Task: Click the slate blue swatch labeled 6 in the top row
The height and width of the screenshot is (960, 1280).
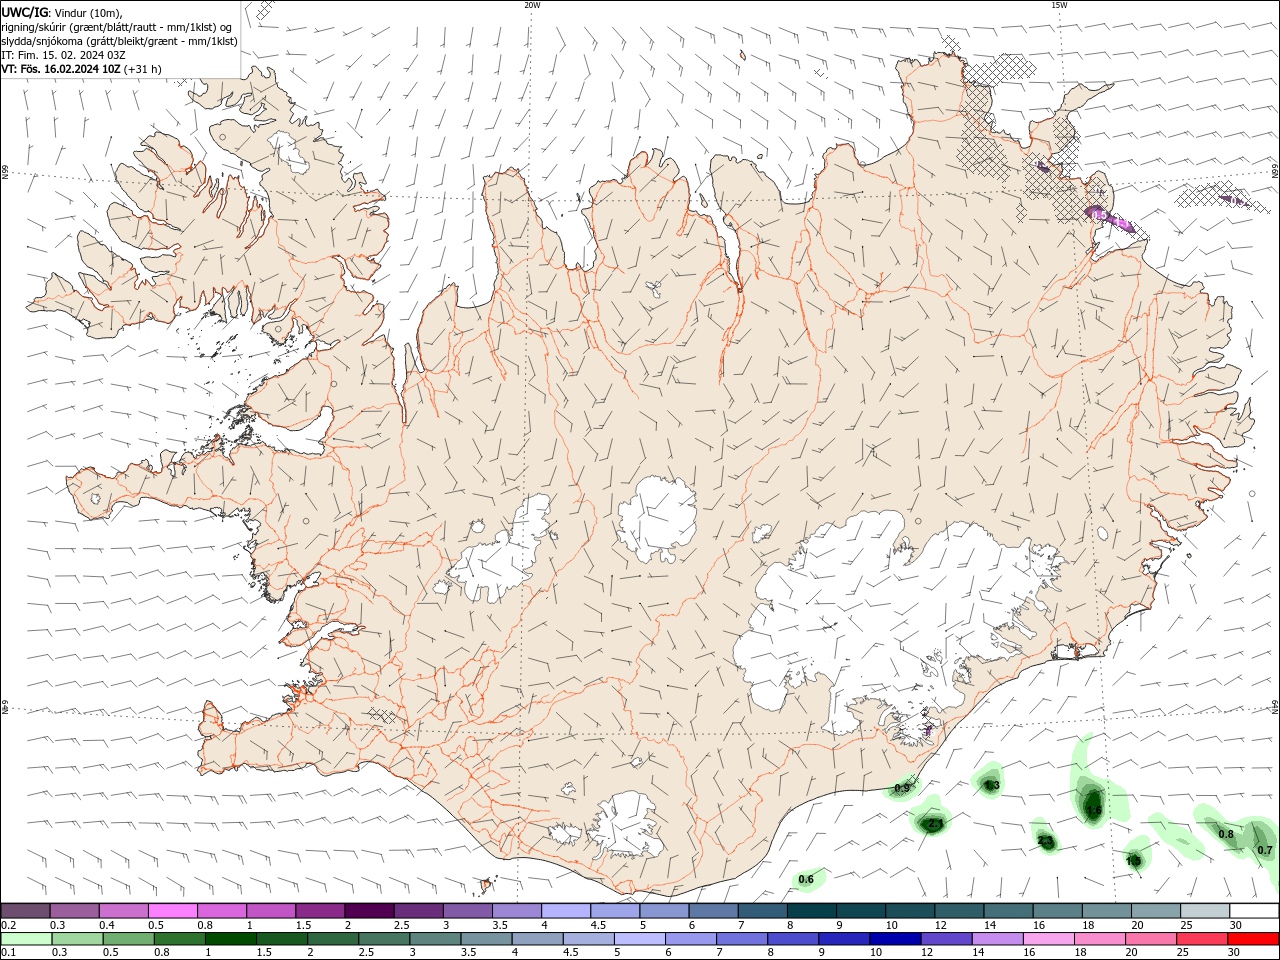Action: 713,911
